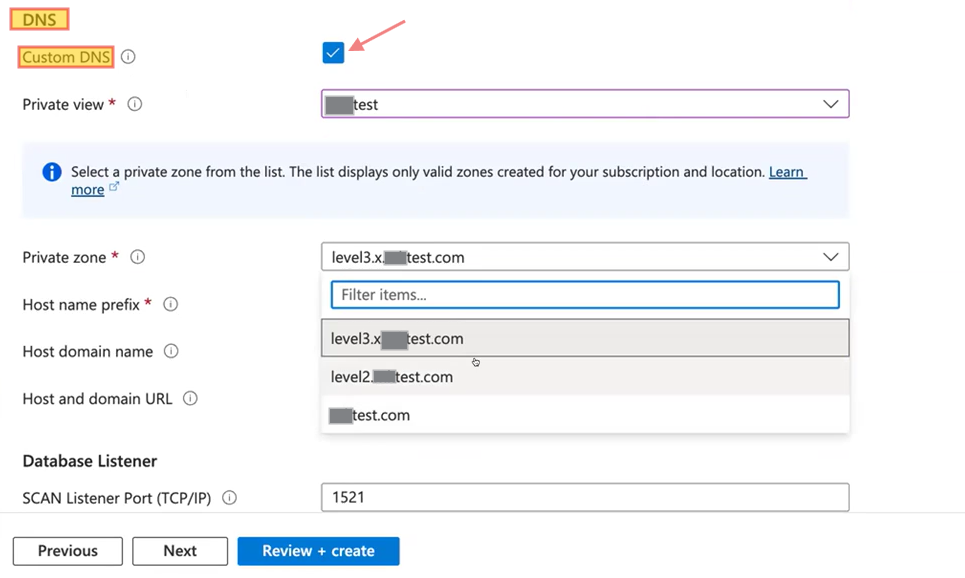Click the Review + create button

click(318, 551)
